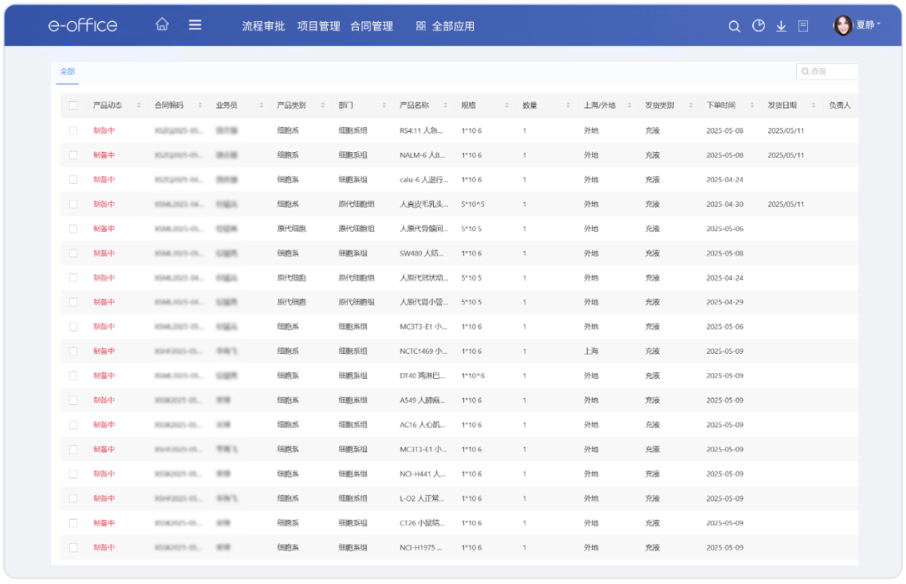Go to the home page icon
The height and width of the screenshot is (584, 906).
[162, 24]
